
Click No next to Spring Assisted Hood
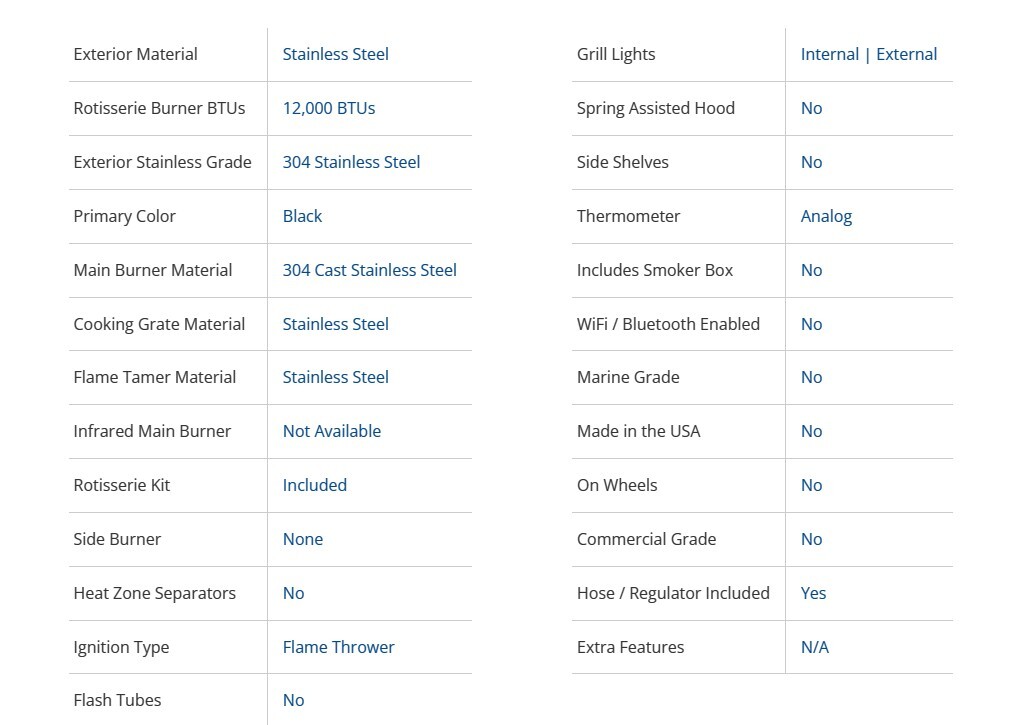811,108
